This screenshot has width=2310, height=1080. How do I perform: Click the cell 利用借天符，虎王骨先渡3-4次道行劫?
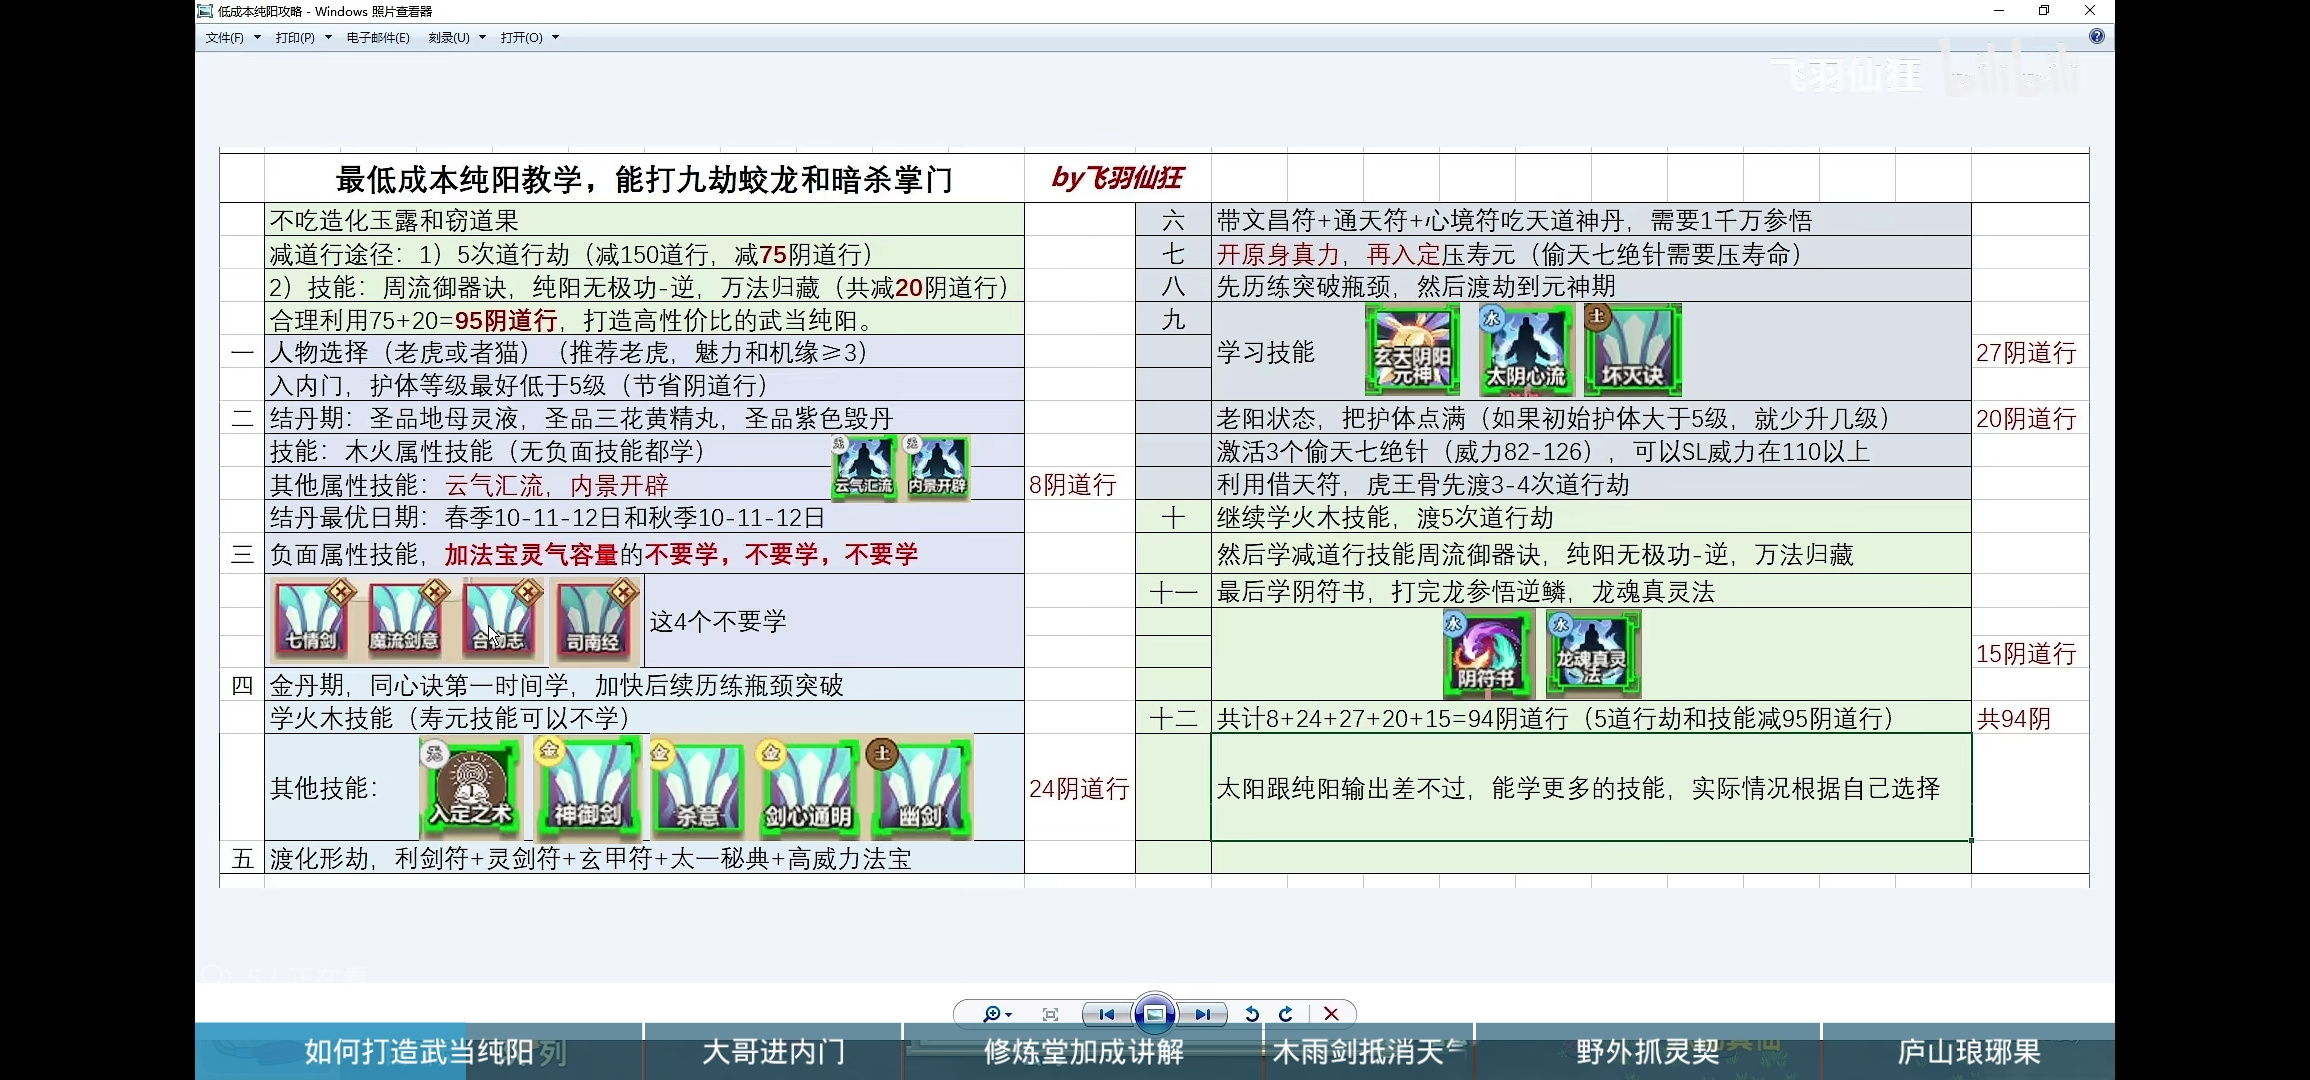click(1591, 484)
